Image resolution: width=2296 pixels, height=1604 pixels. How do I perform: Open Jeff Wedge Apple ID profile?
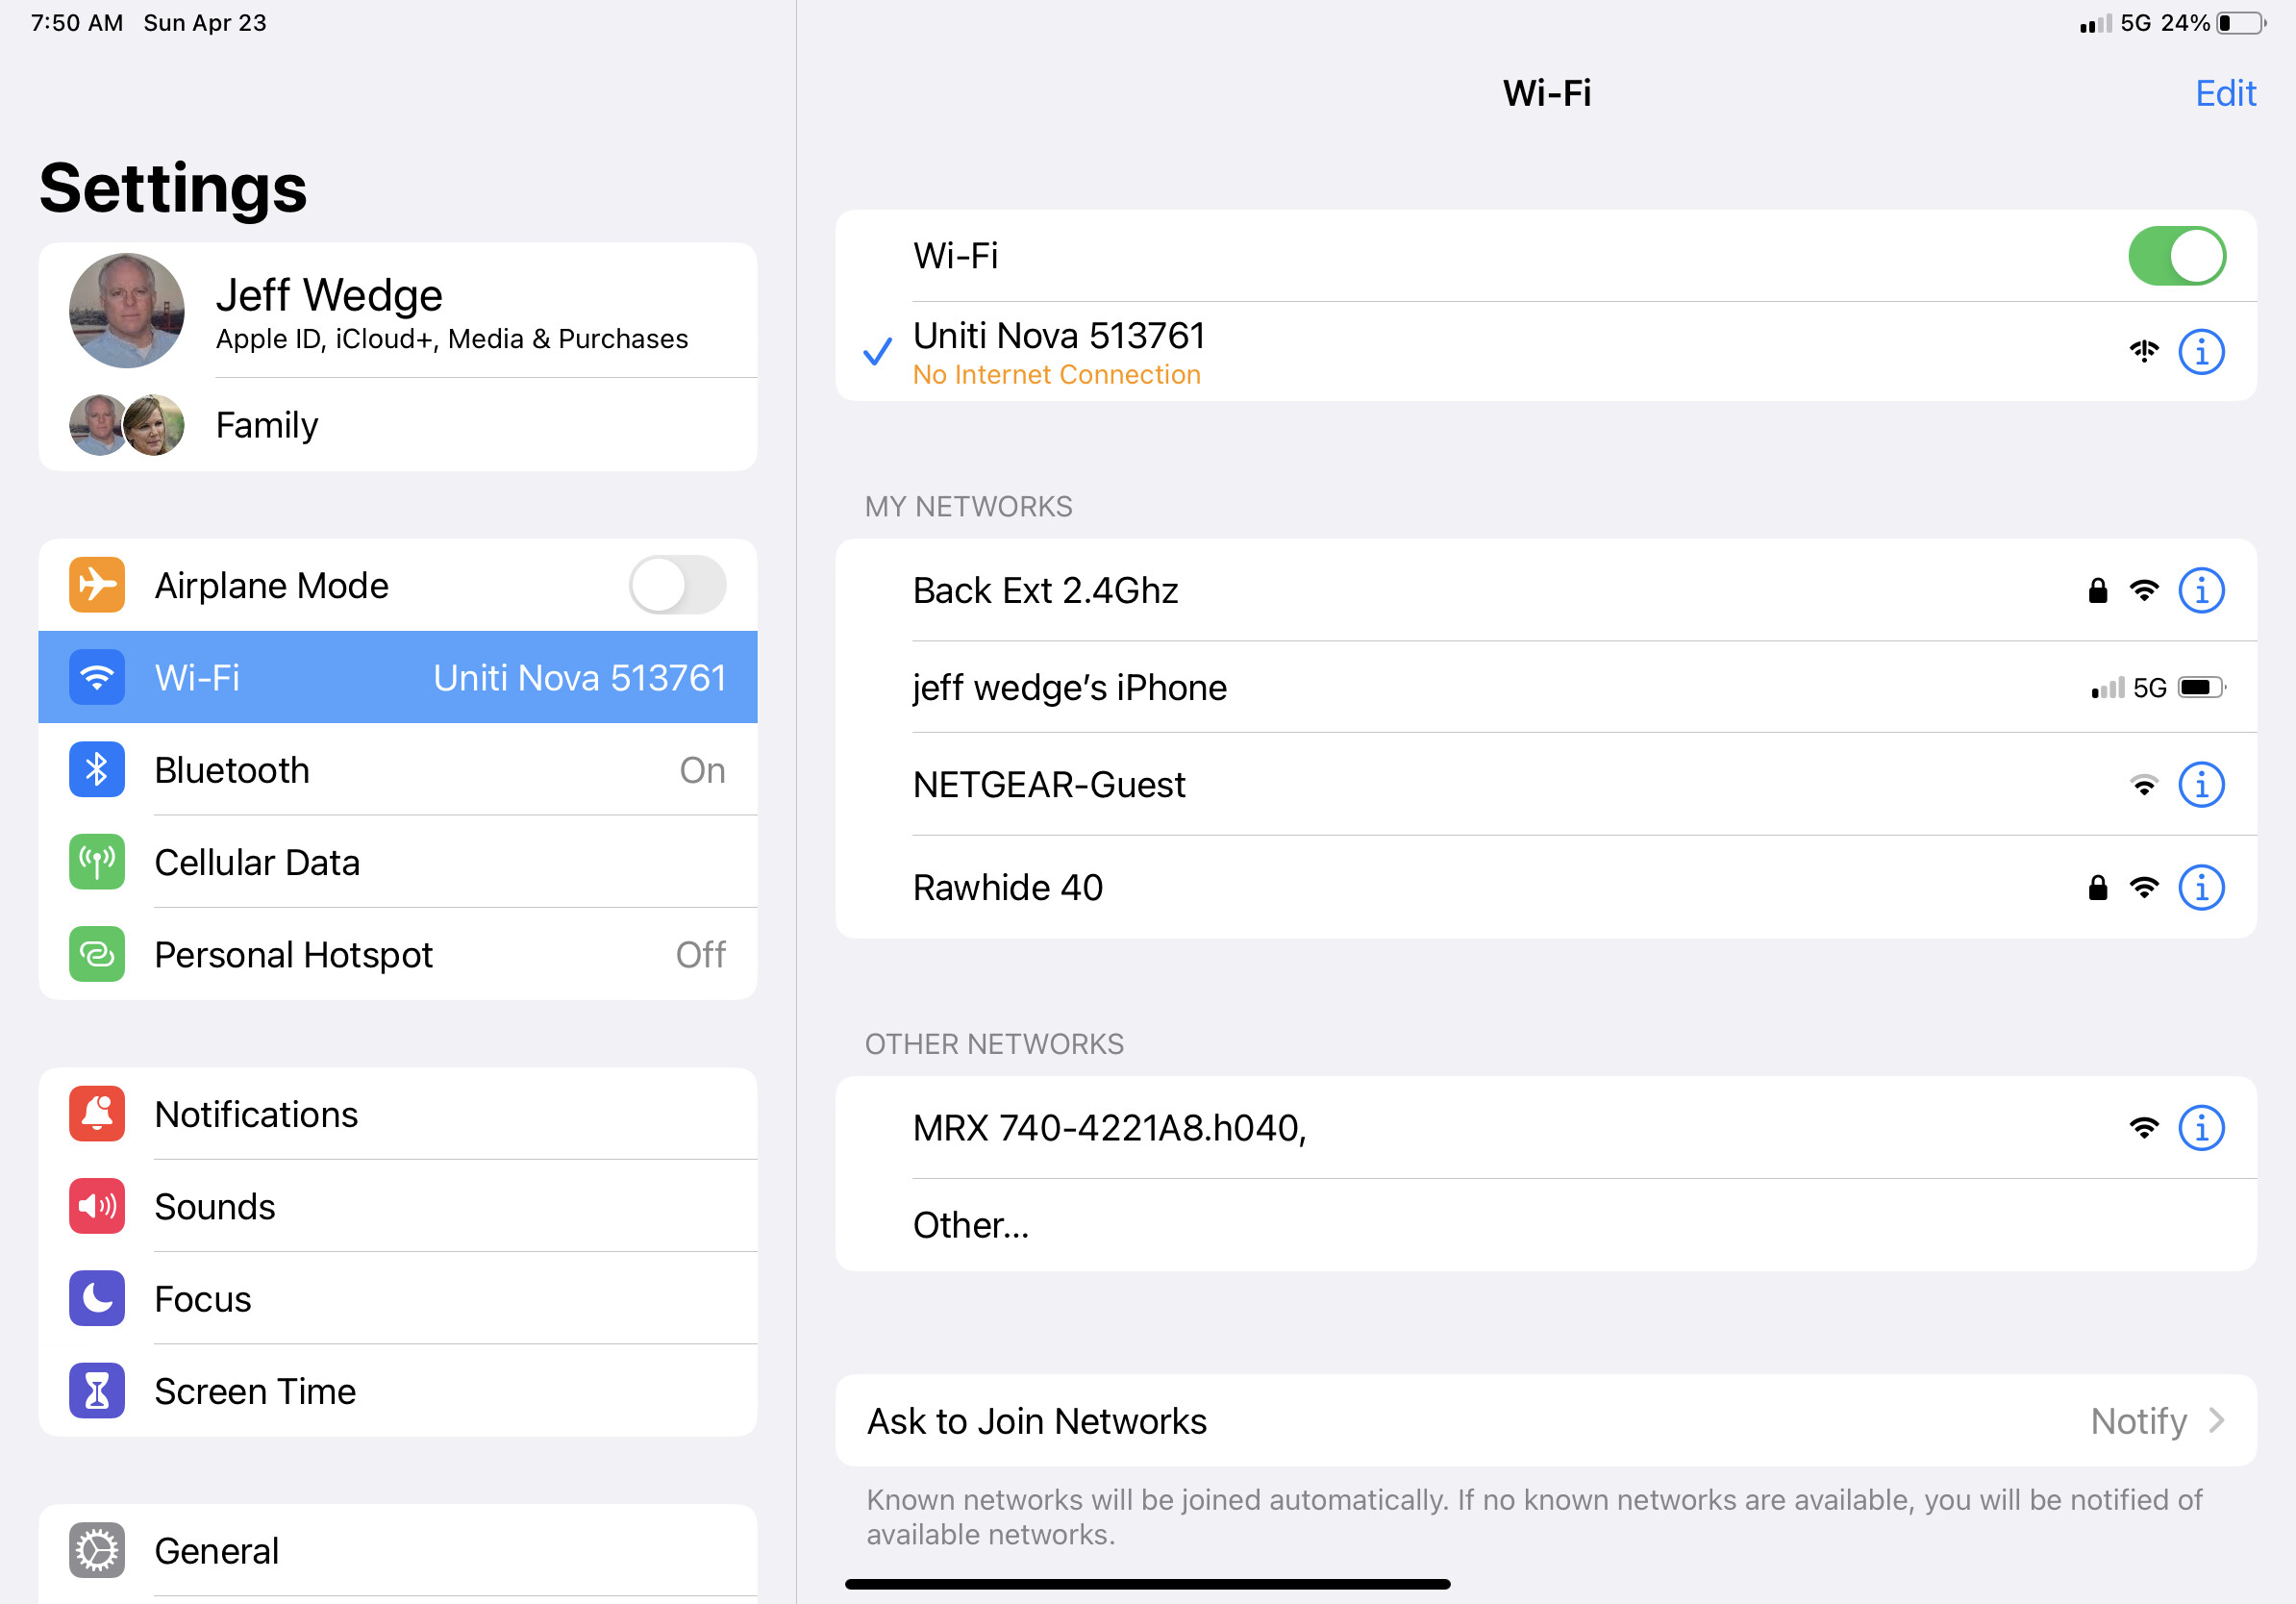tap(397, 312)
